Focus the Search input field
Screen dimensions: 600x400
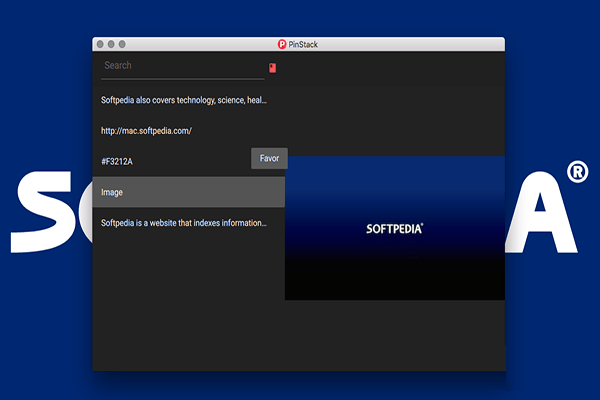pos(180,66)
